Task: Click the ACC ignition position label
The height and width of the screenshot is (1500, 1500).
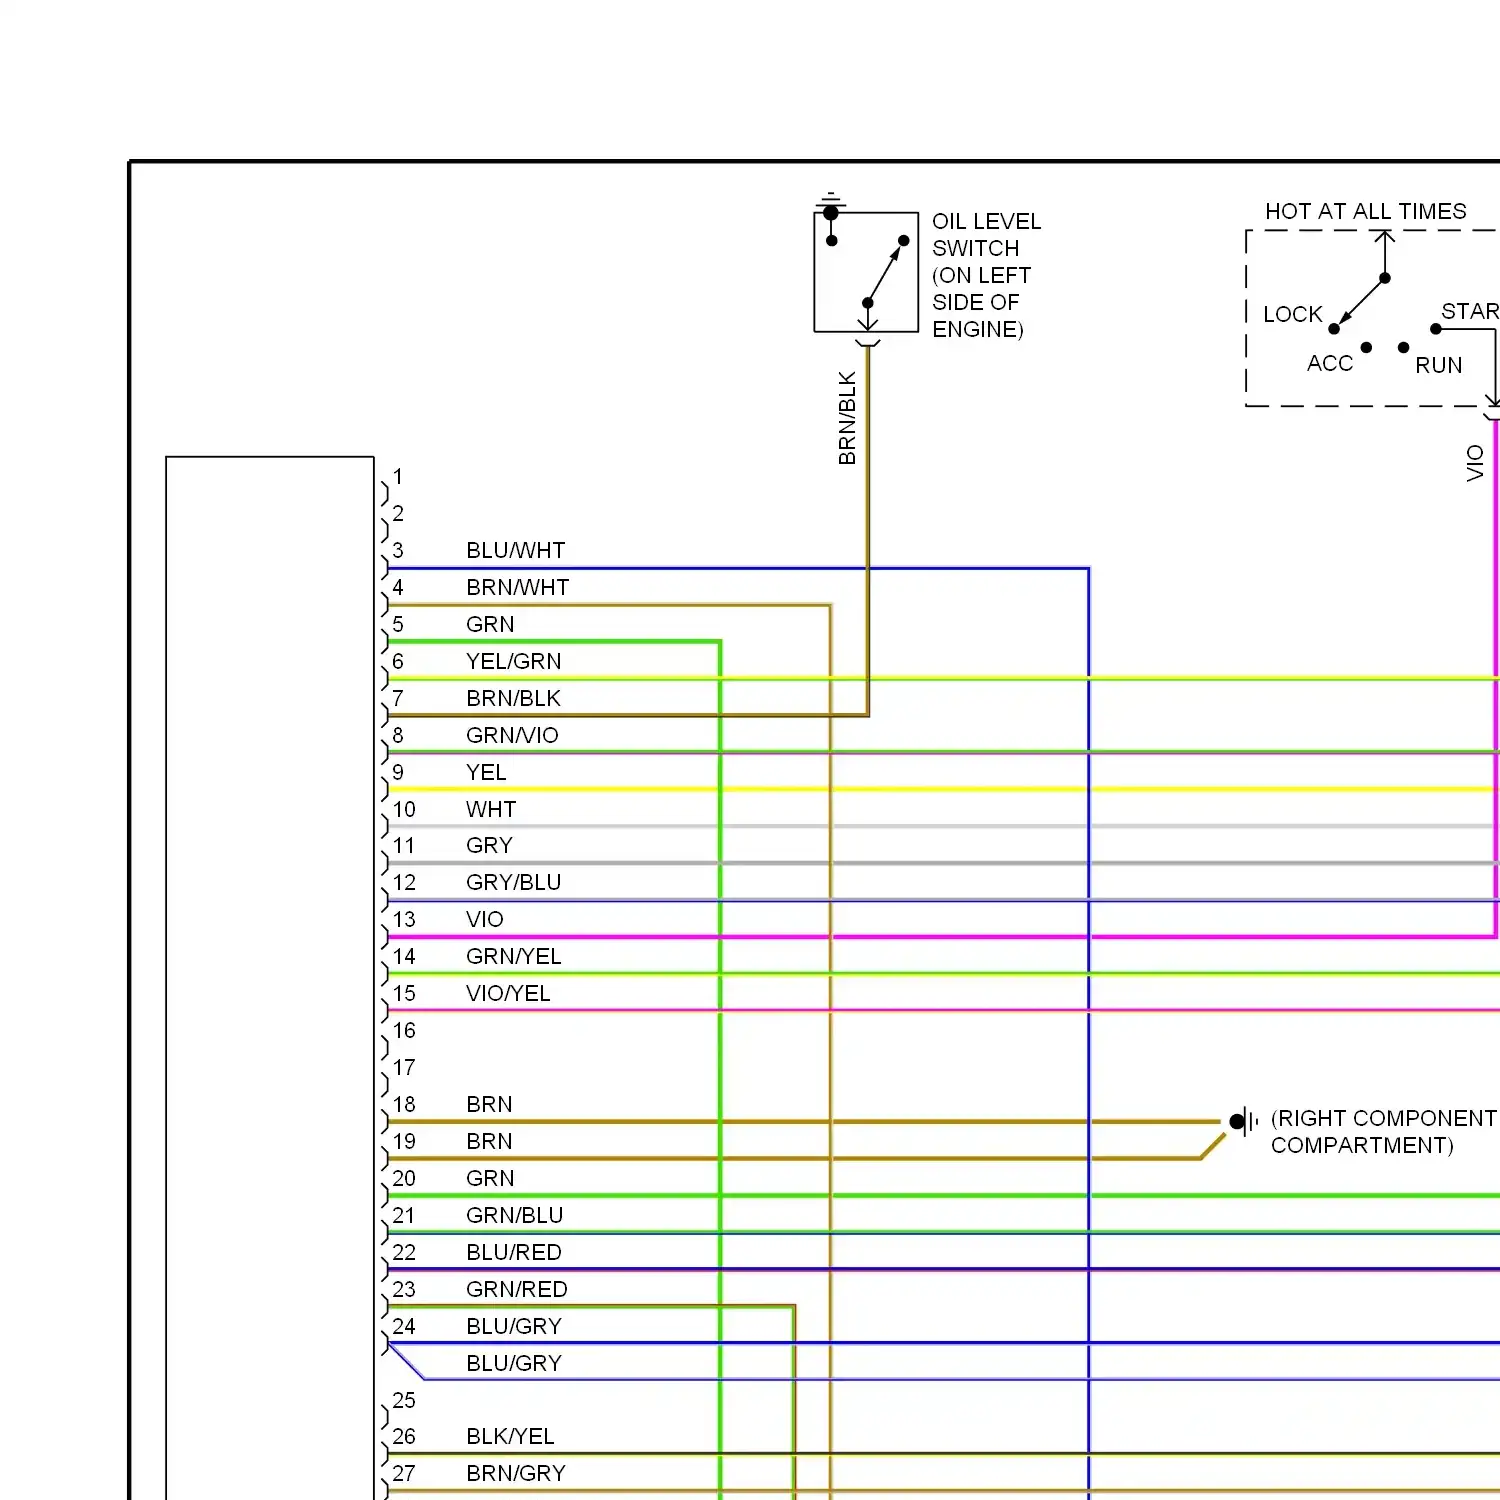Action: (1329, 363)
